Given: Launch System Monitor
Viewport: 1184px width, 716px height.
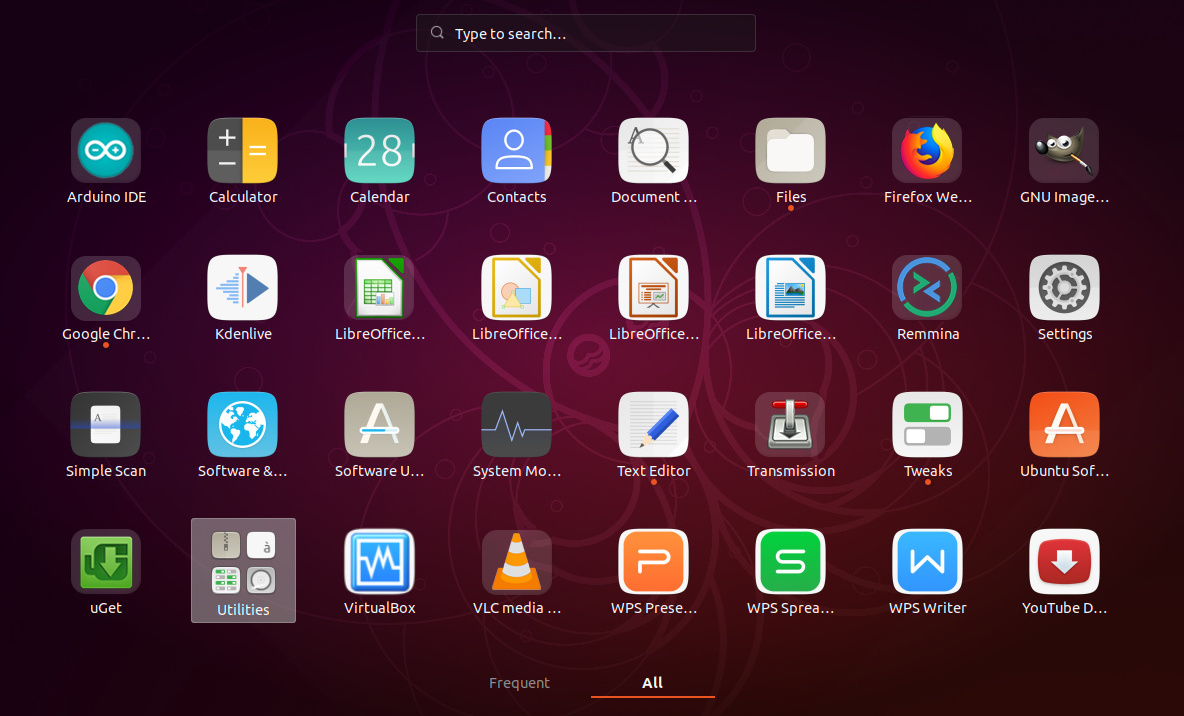Looking at the screenshot, I should [x=517, y=425].
